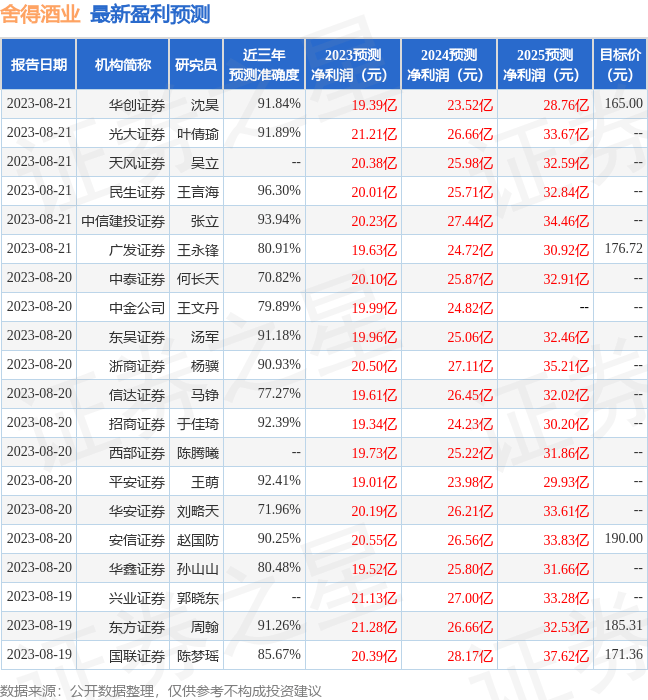The width and height of the screenshot is (648, 700).
Task: Click 2025 forecast 37.62亿
Action: click(566, 656)
